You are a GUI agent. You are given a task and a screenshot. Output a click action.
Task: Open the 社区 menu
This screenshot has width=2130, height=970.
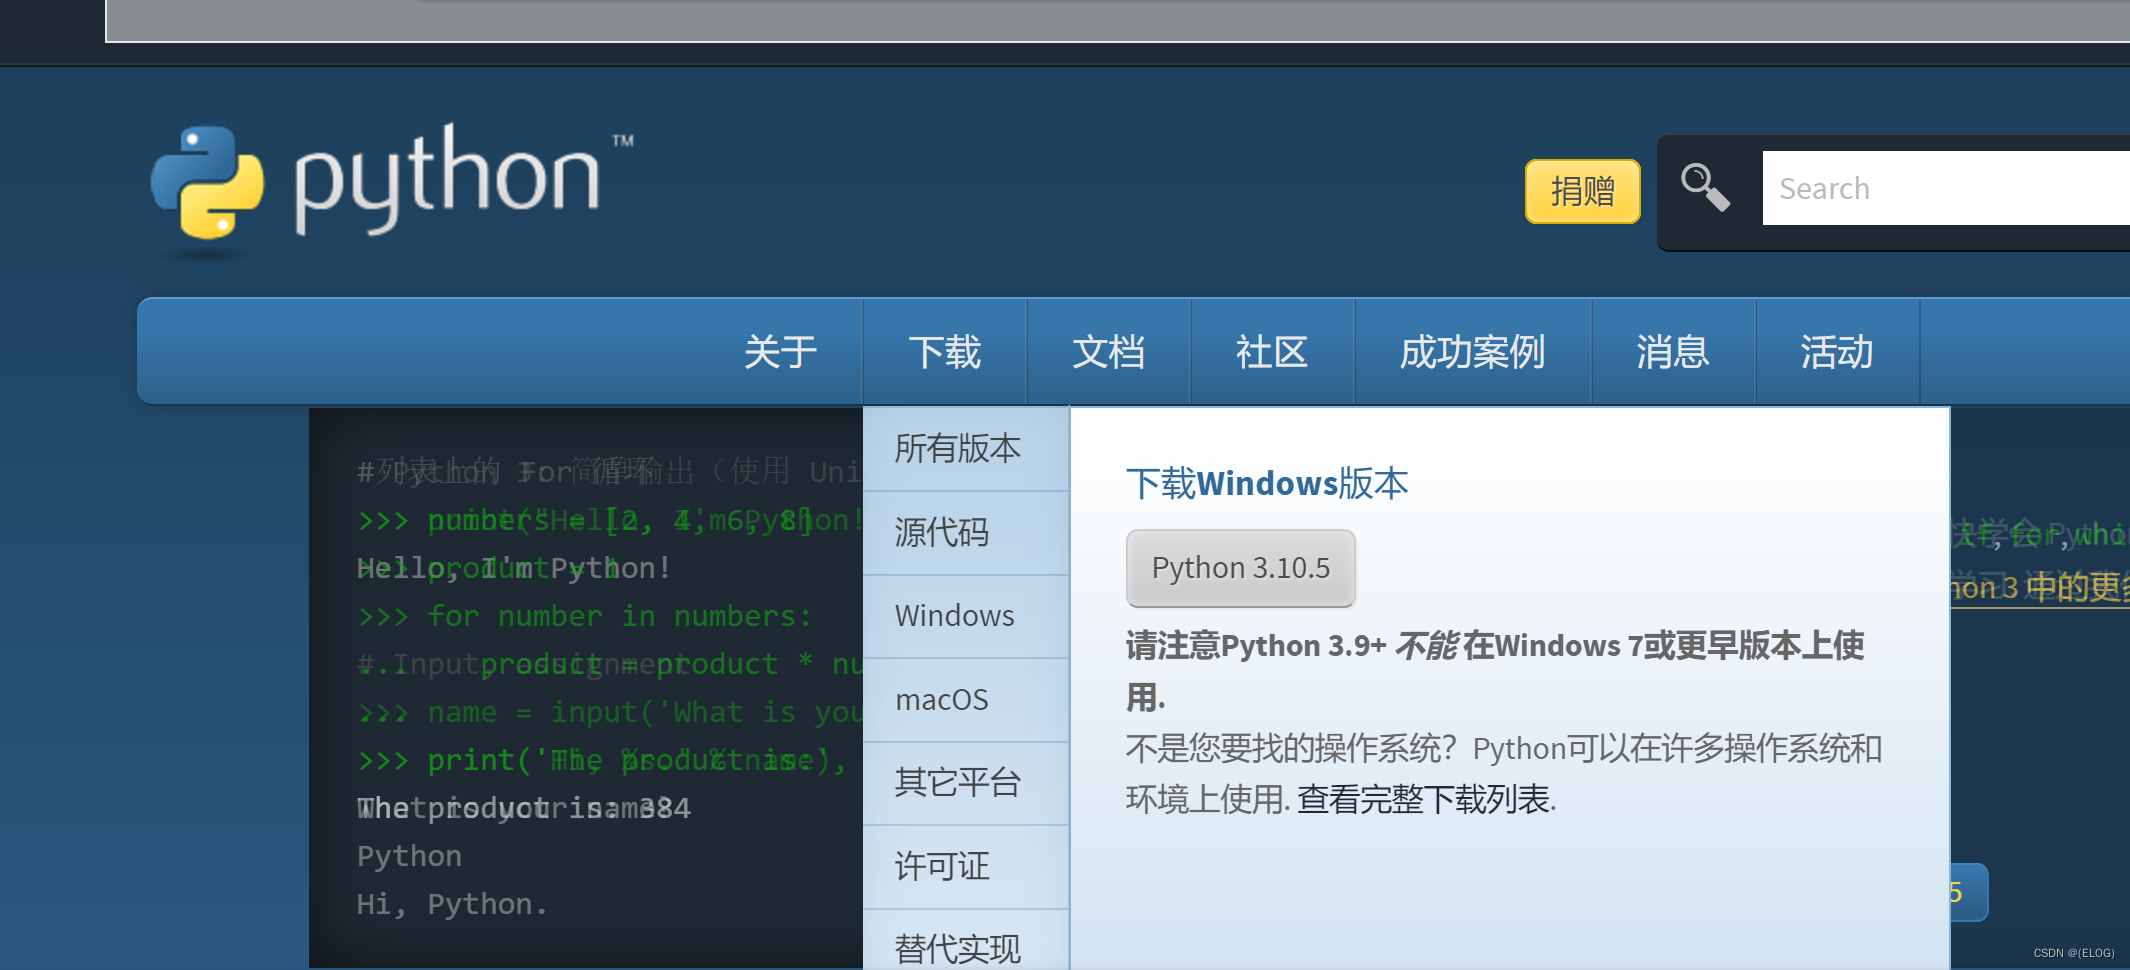(x=1272, y=352)
